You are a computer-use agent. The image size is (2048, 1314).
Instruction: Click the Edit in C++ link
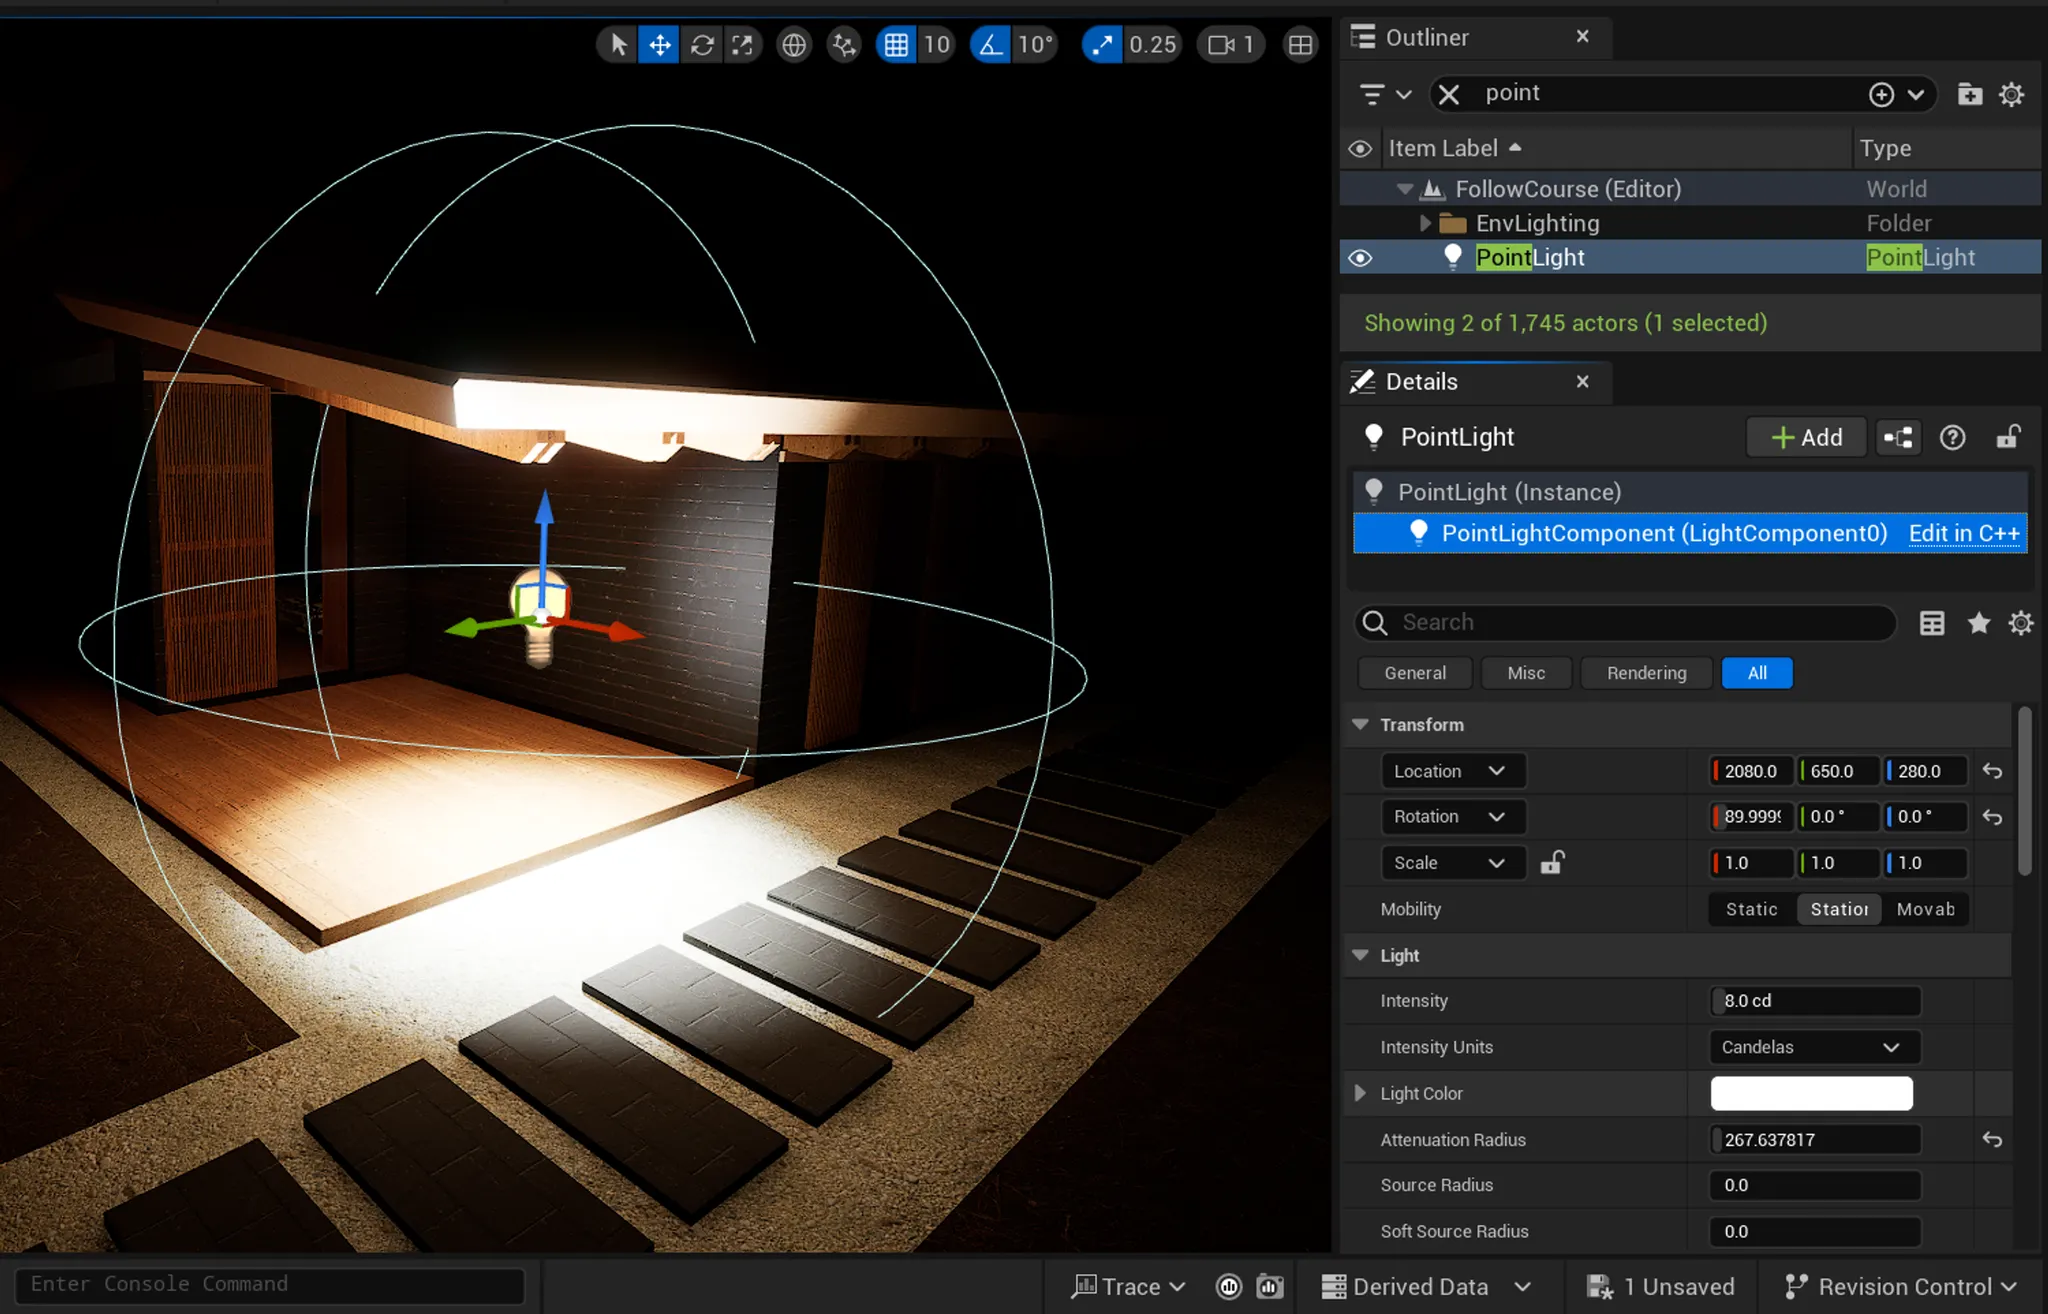tap(1964, 533)
